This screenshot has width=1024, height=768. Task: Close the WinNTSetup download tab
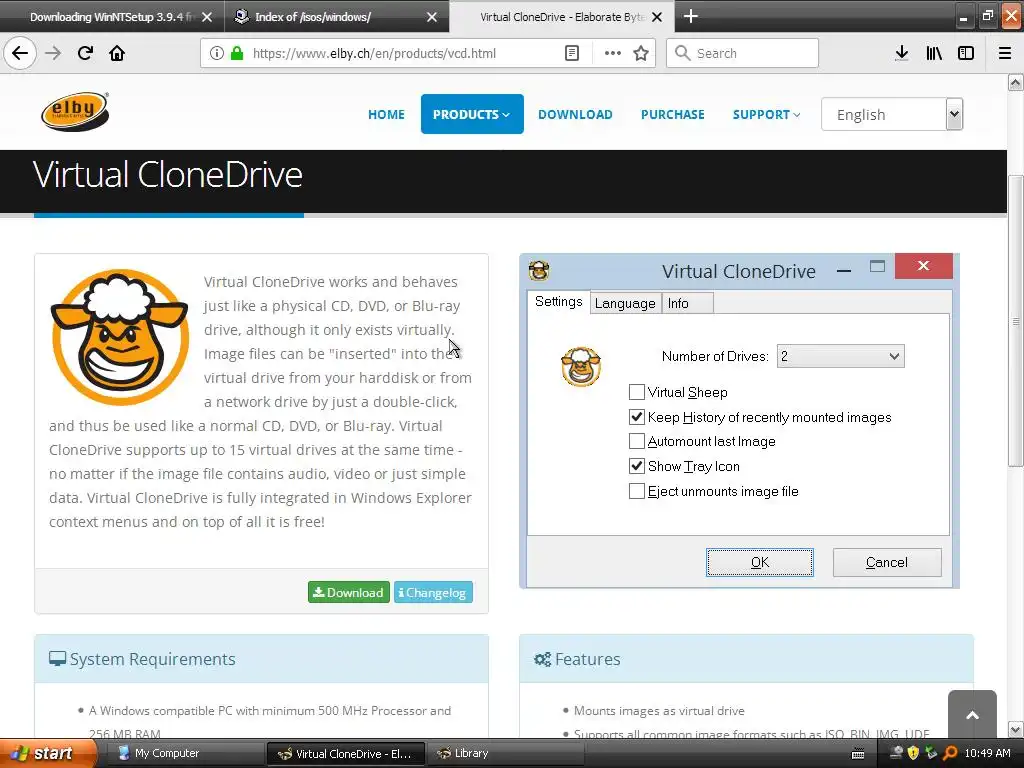[206, 17]
